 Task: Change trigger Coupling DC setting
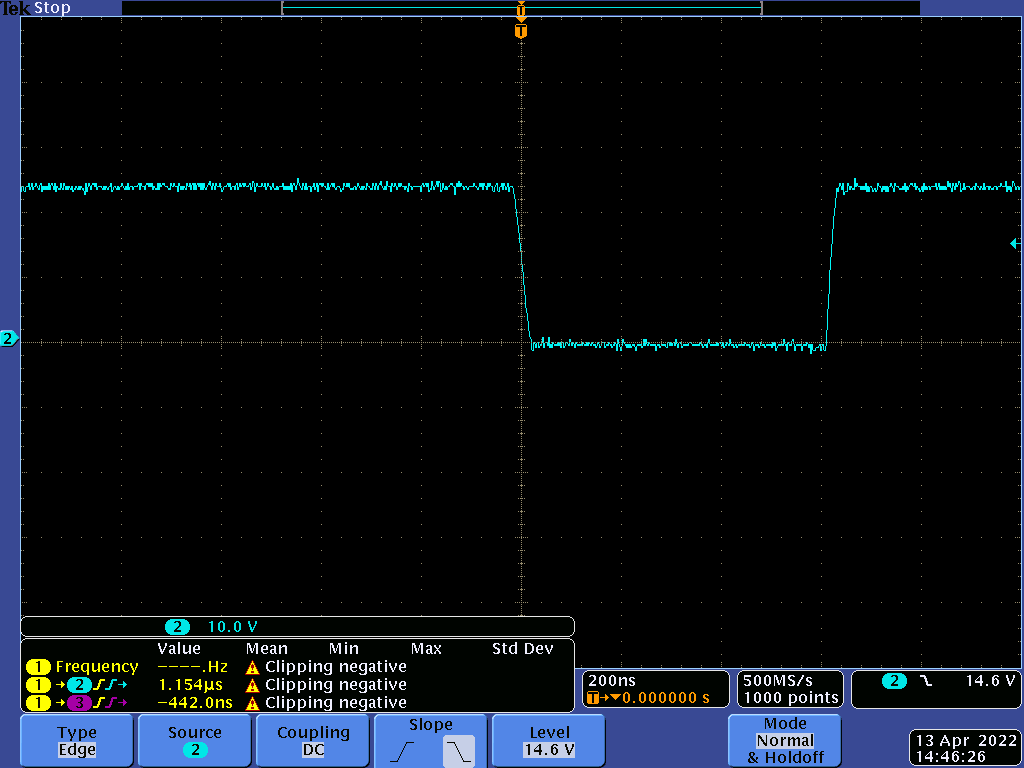313,741
